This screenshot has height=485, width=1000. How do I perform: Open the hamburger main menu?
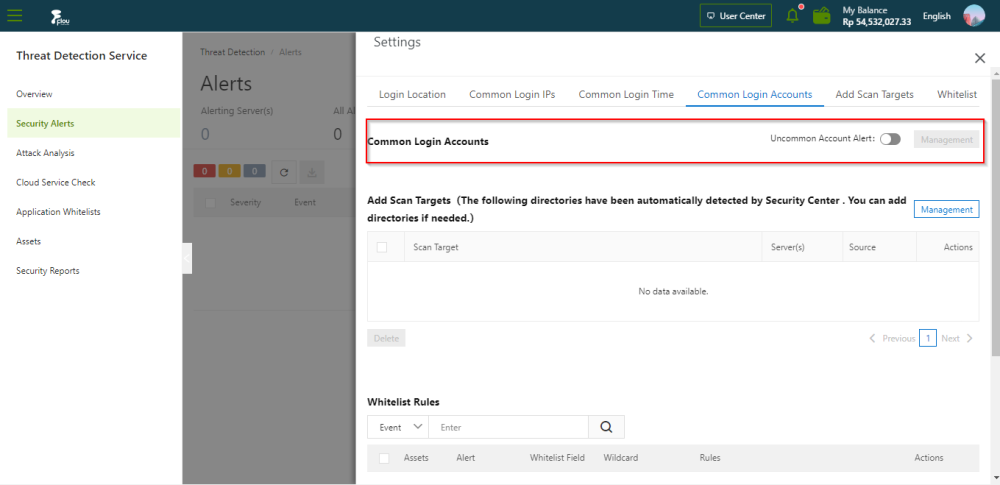(14, 16)
